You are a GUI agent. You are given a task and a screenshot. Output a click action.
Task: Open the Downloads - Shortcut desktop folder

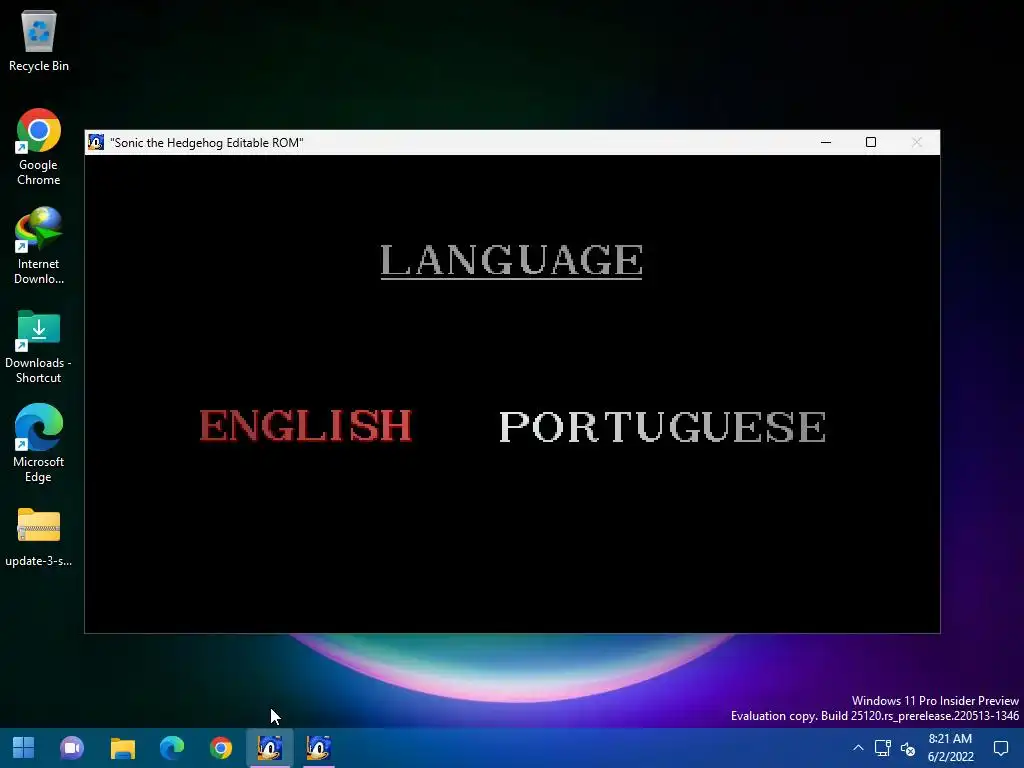coord(39,346)
